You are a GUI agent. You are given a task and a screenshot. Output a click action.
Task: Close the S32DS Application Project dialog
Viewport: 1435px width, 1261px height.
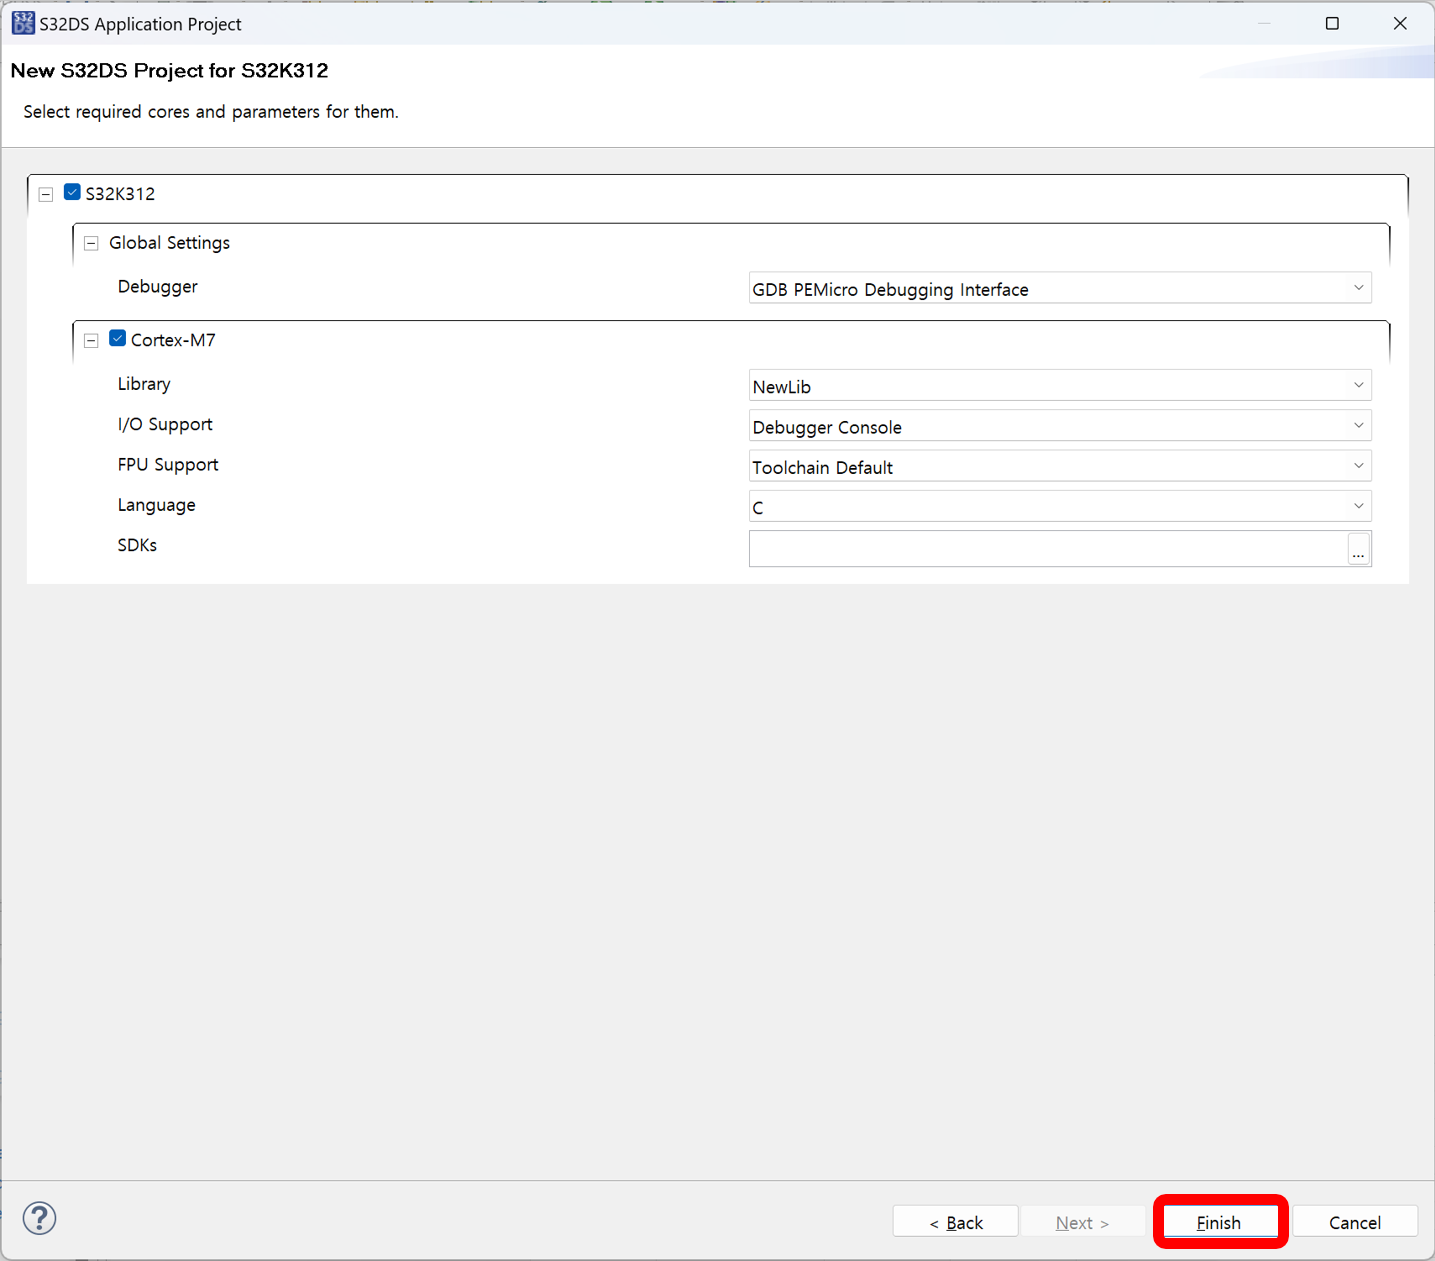coord(1400,23)
